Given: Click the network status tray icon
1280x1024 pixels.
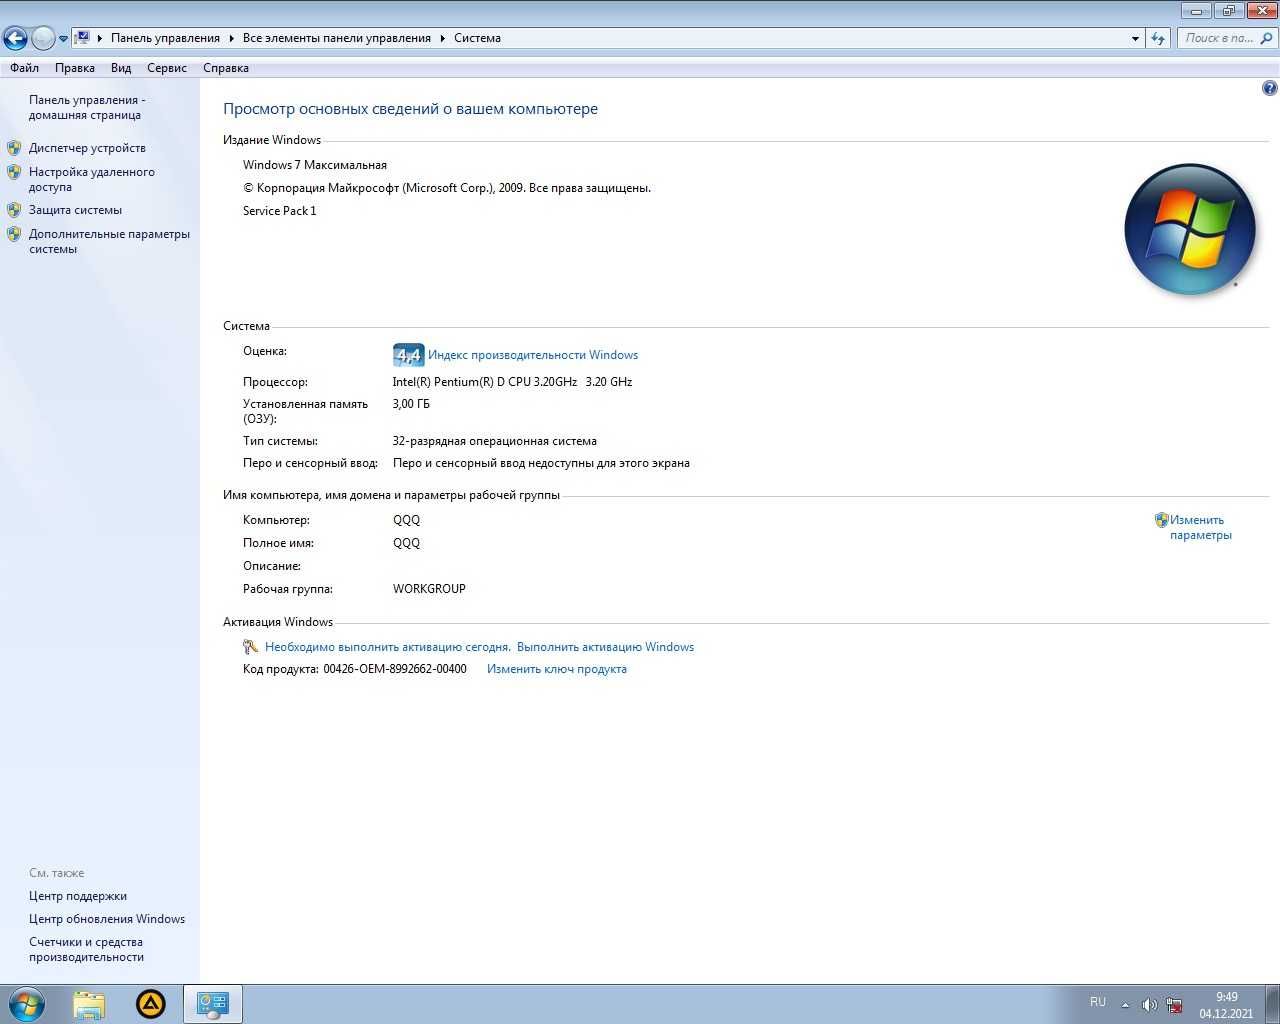Looking at the screenshot, I should 1174,1005.
